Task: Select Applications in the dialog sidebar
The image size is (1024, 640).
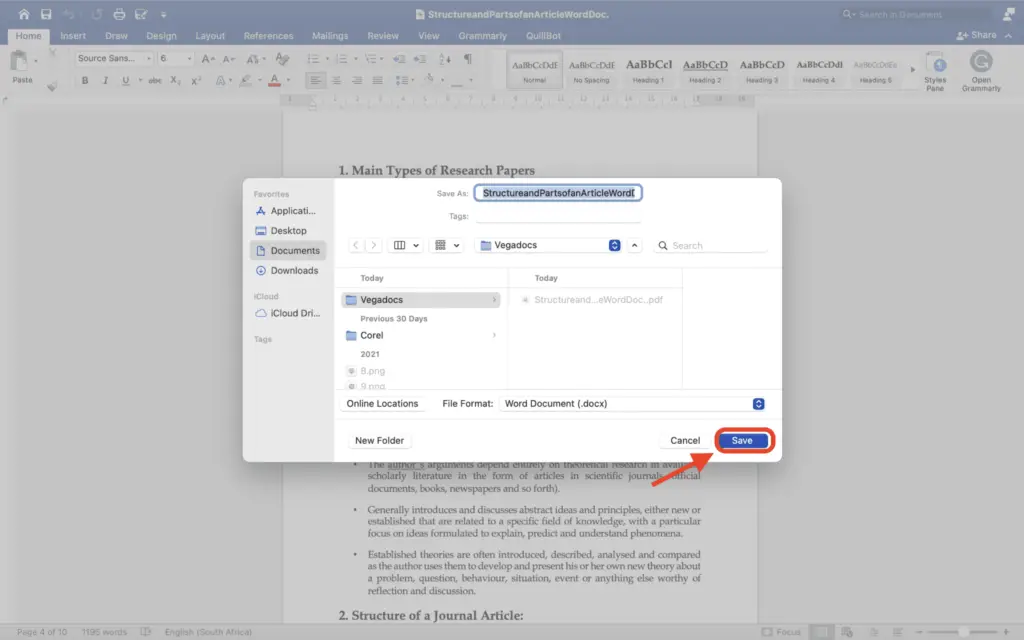Action: (x=286, y=211)
